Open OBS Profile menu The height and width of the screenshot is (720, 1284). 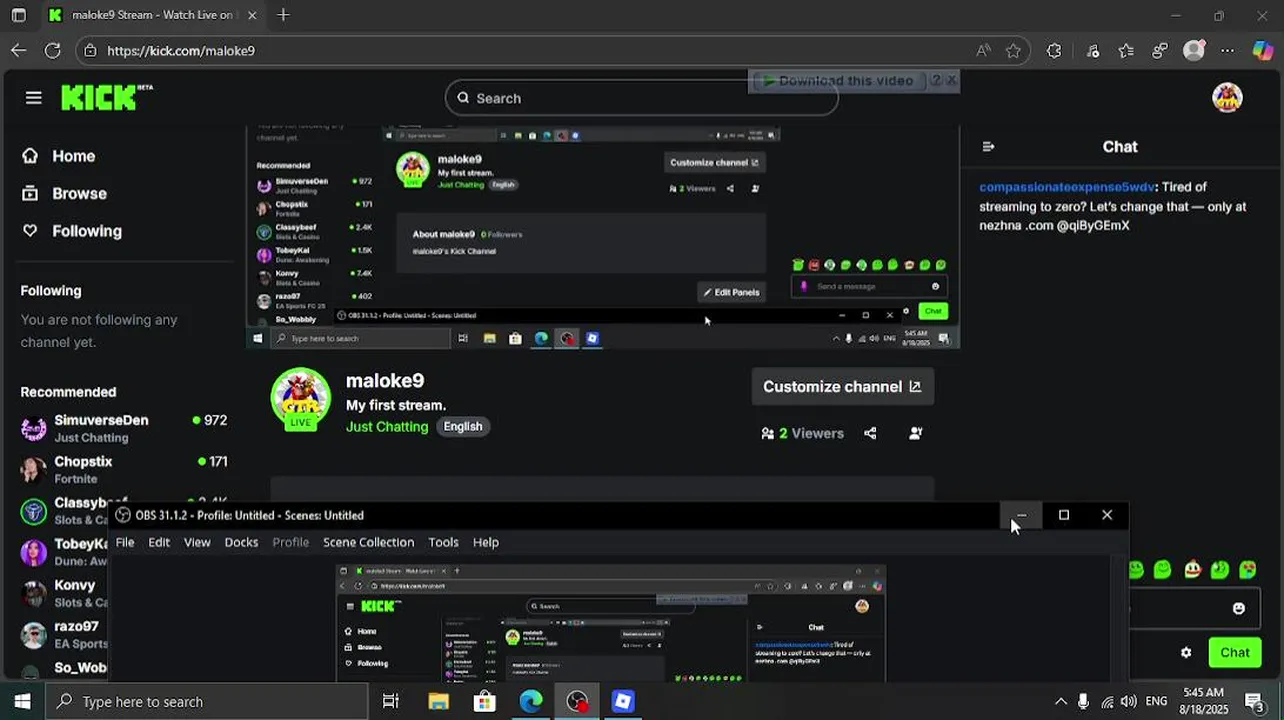tap(291, 542)
